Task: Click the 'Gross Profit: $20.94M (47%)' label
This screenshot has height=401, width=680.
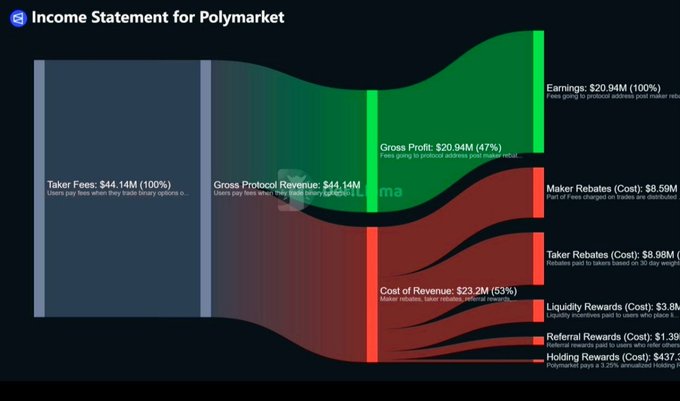Action: tap(441, 147)
